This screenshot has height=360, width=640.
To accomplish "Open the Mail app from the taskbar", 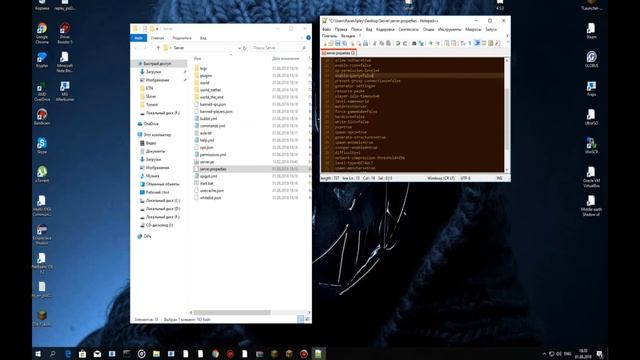I will coord(97,353).
